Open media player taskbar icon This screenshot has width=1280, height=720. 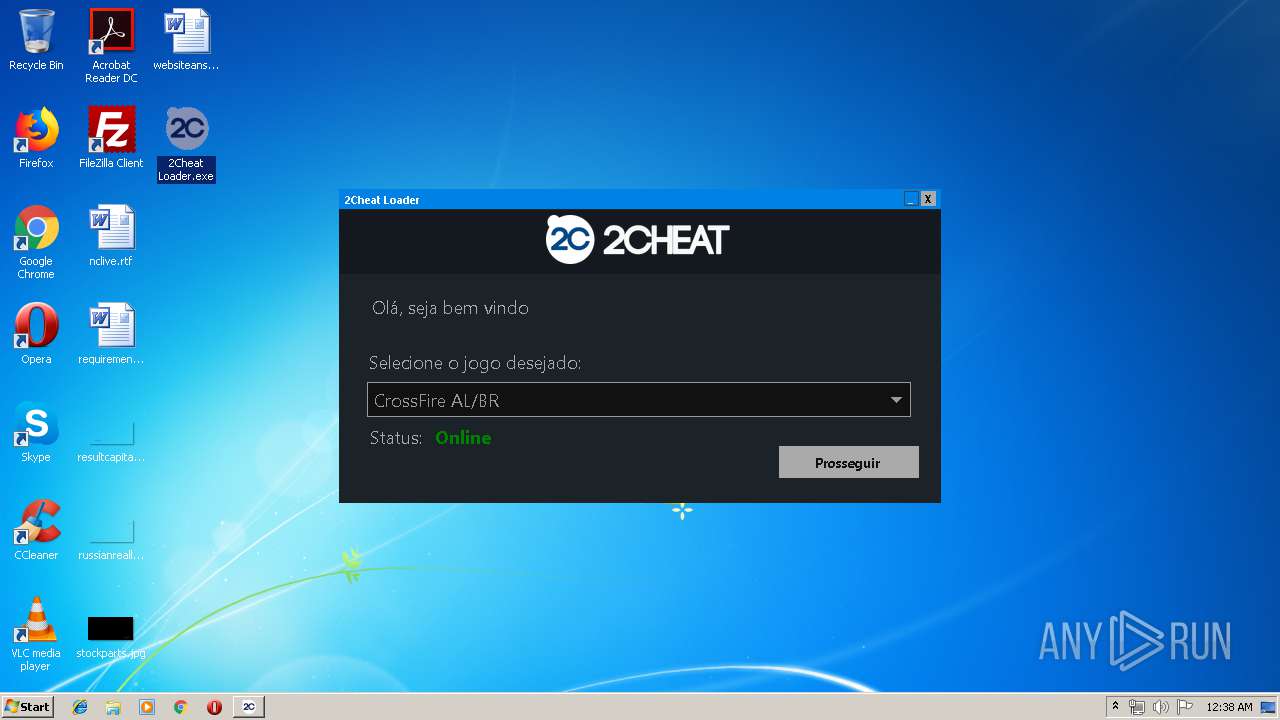coord(147,707)
